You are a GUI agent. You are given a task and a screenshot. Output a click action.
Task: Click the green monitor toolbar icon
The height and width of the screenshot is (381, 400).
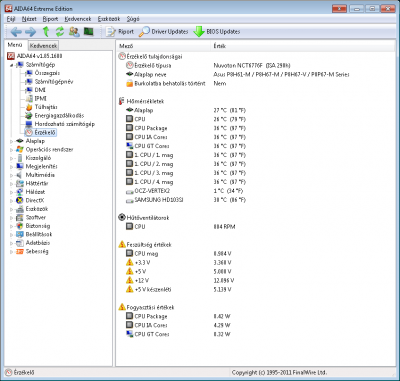click(88, 32)
